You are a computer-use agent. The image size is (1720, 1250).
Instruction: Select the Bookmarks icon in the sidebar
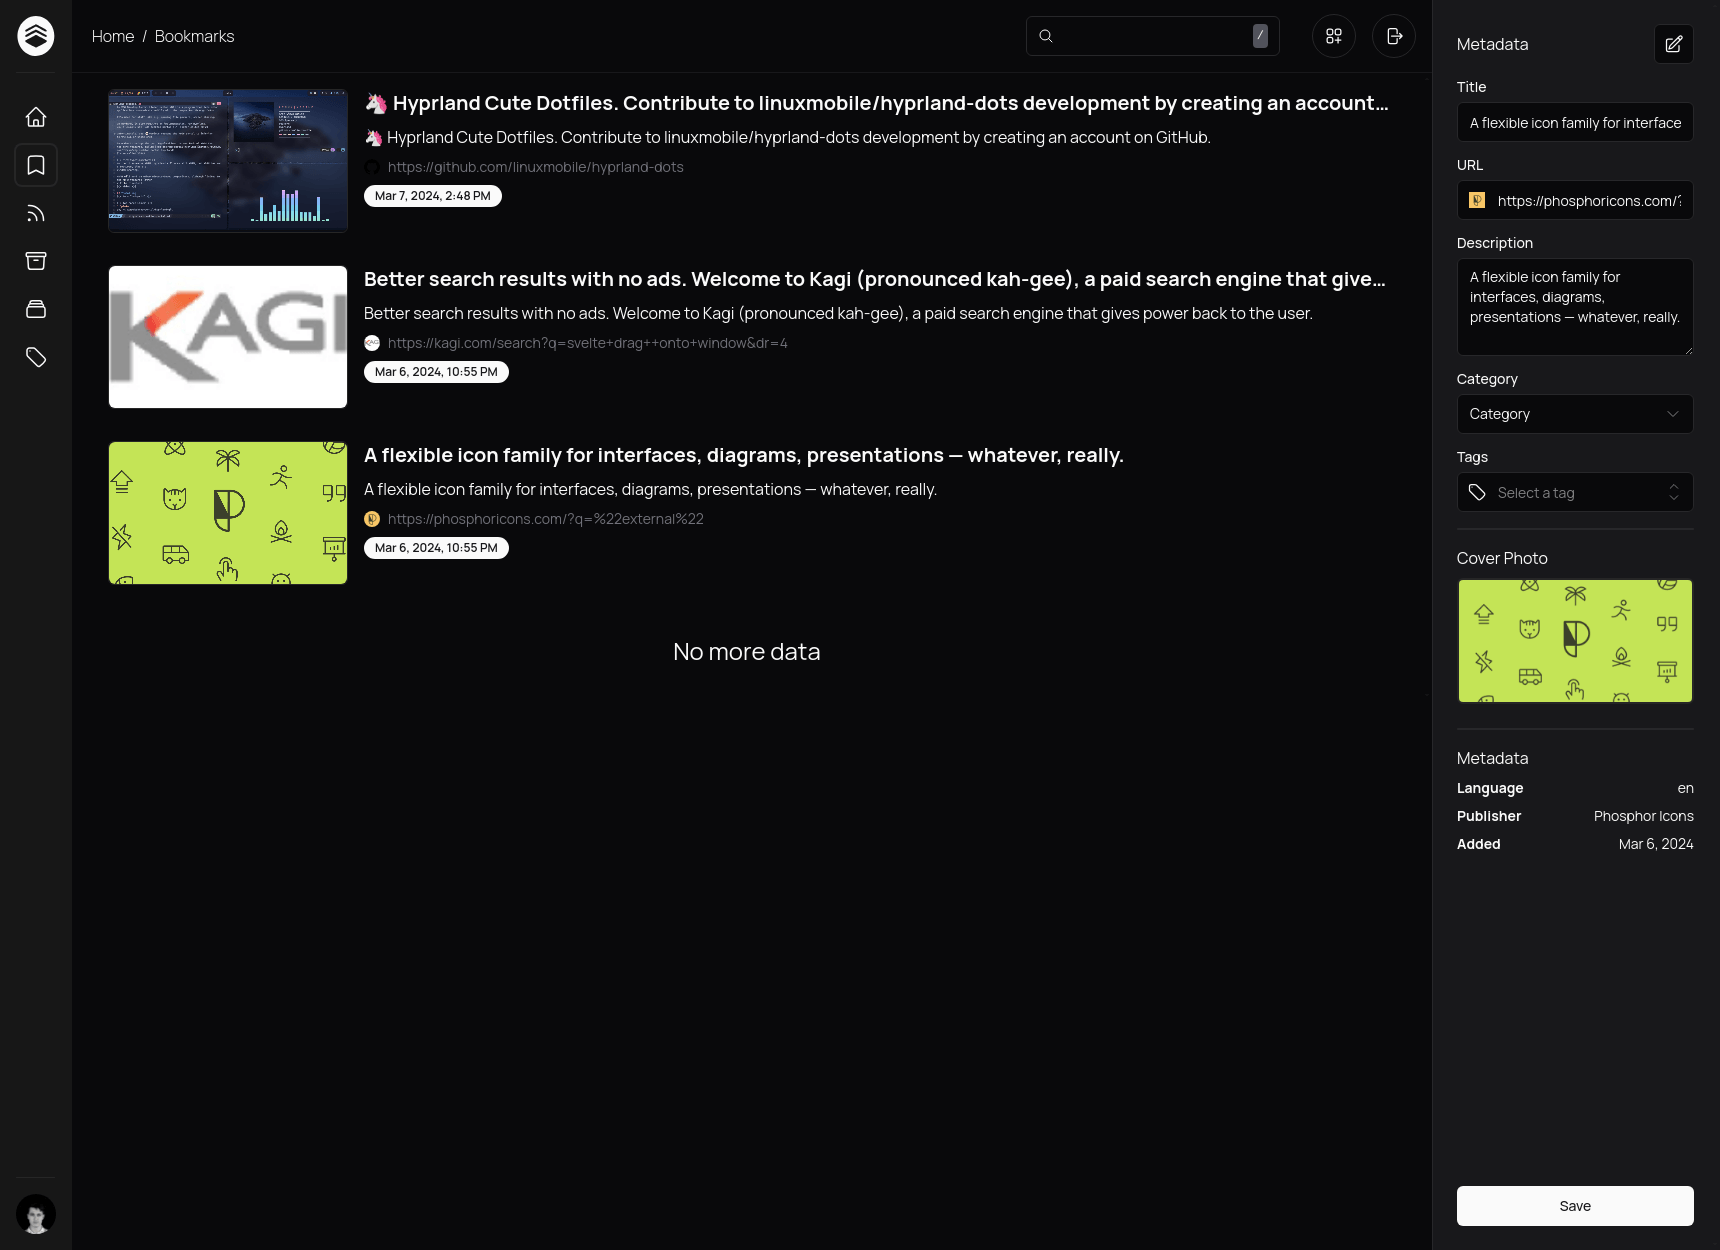pos(35,165)
